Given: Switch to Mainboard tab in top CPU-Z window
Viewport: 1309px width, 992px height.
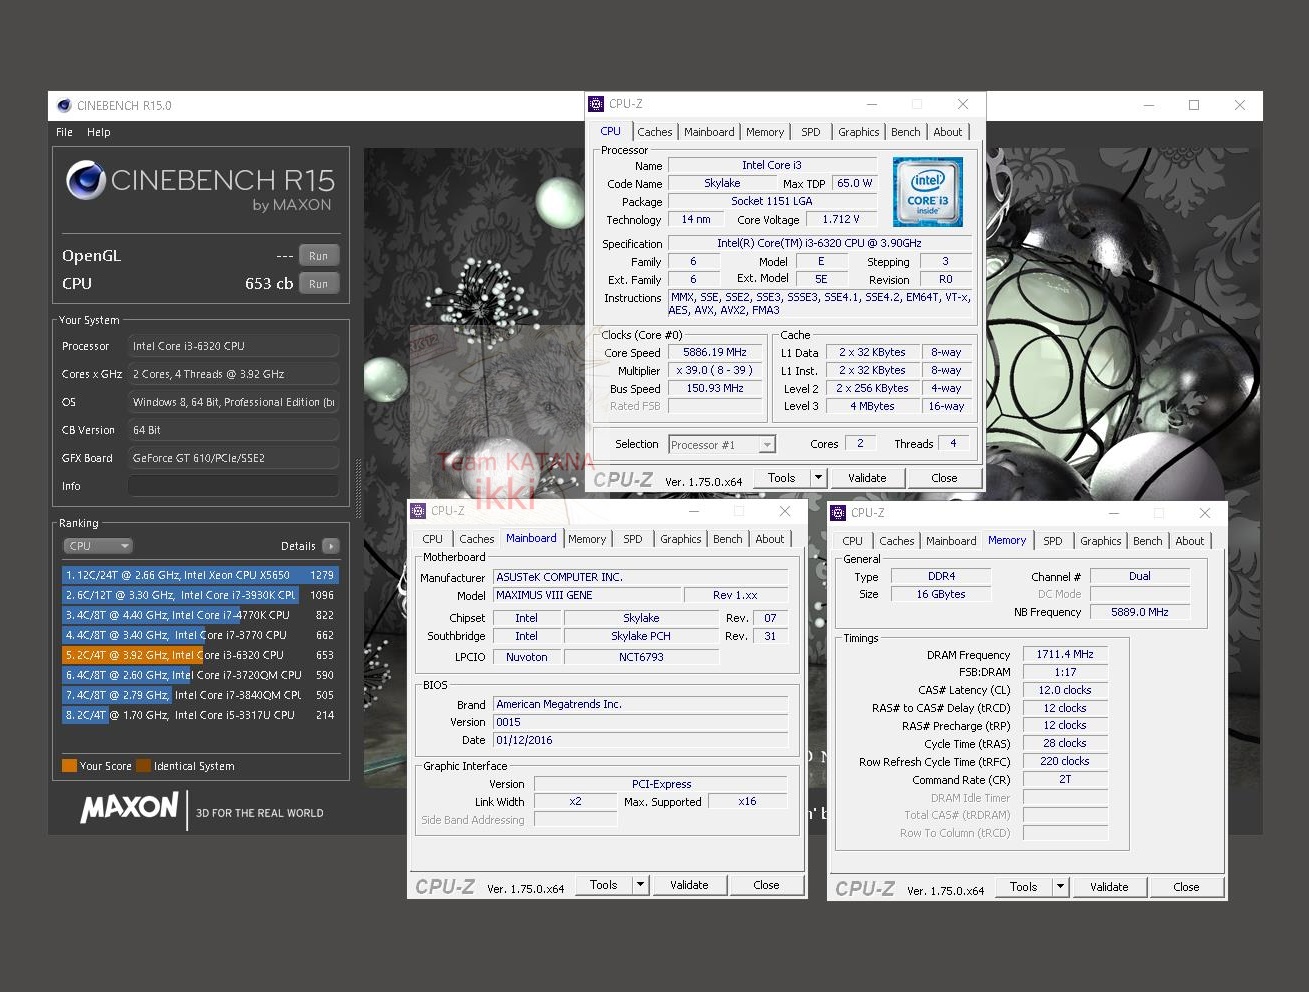Looking at the screenshot, I should coord(709,132).
